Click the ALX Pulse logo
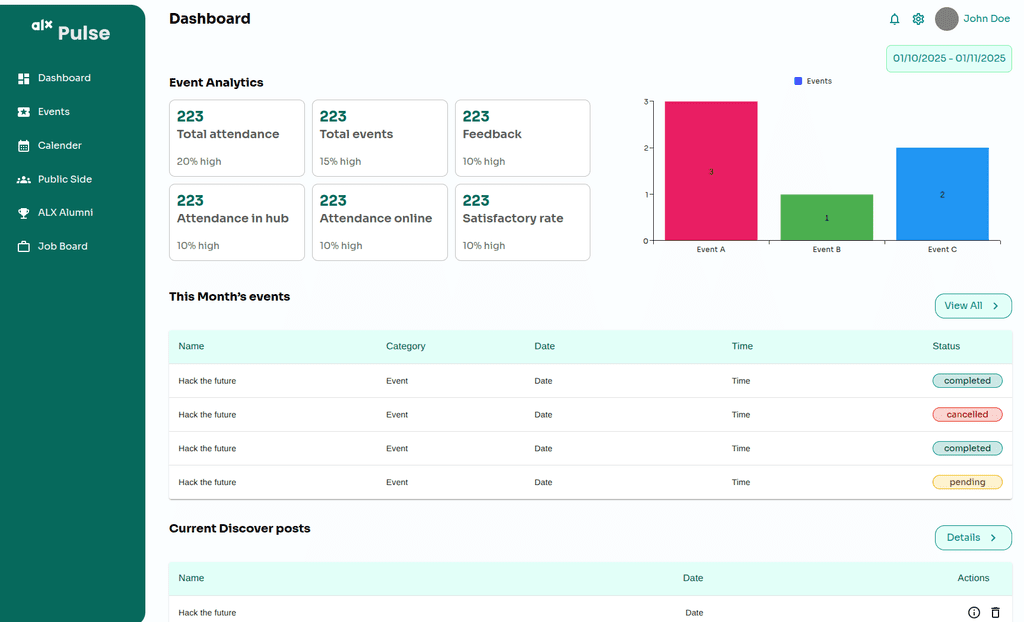Image resolution: width=1024 pixels, height=622 pixels. pyautogui.click(x=71, y=31)
